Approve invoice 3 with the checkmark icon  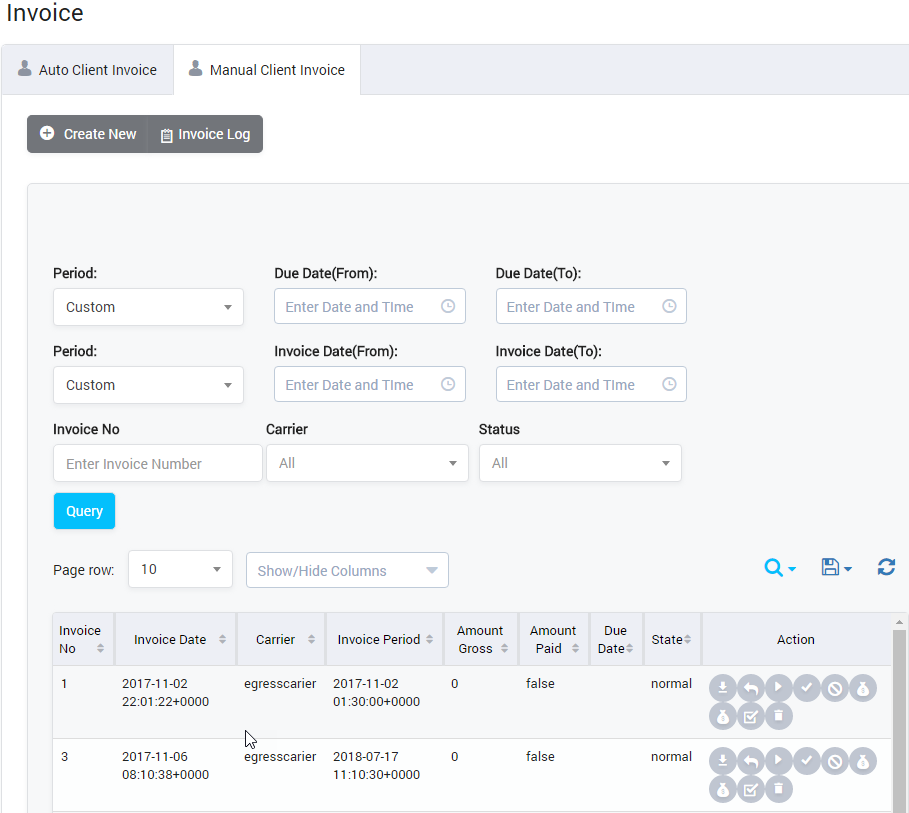(807, 761)
